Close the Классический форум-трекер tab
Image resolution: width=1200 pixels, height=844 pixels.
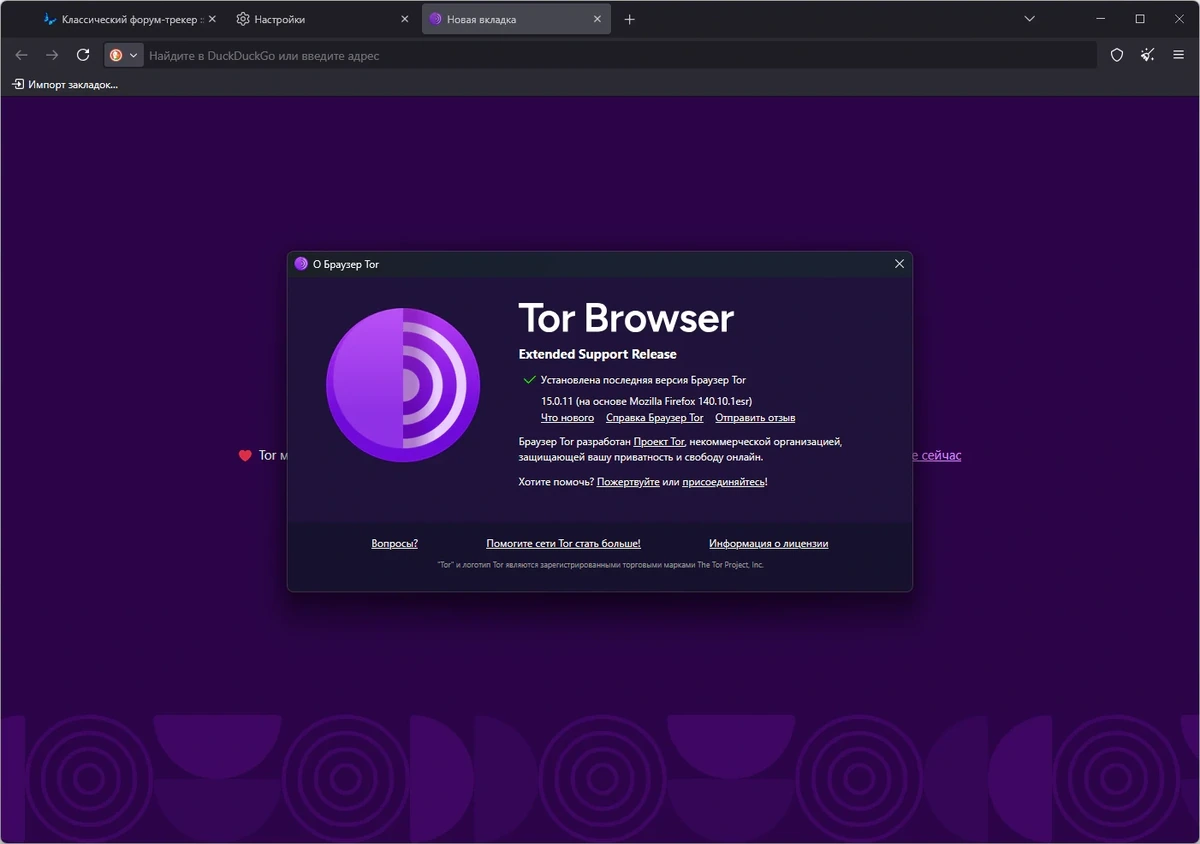[x=211, y=19]
